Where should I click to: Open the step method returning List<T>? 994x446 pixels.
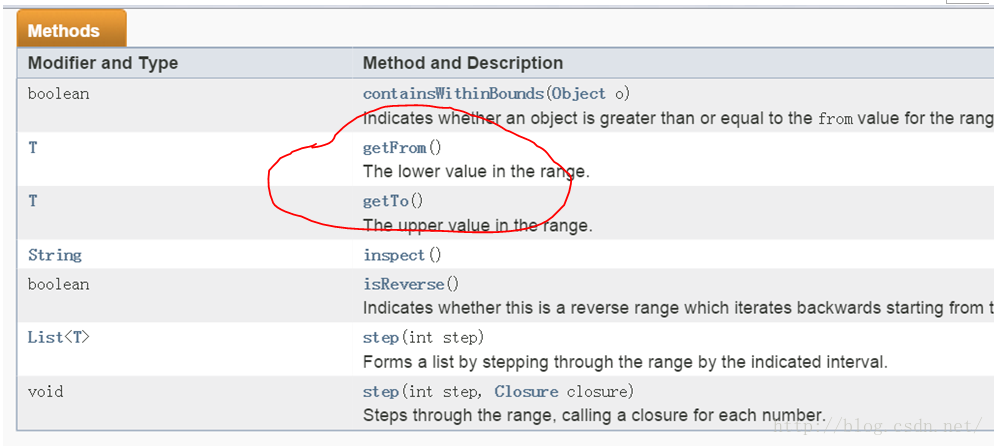(380, 337)
